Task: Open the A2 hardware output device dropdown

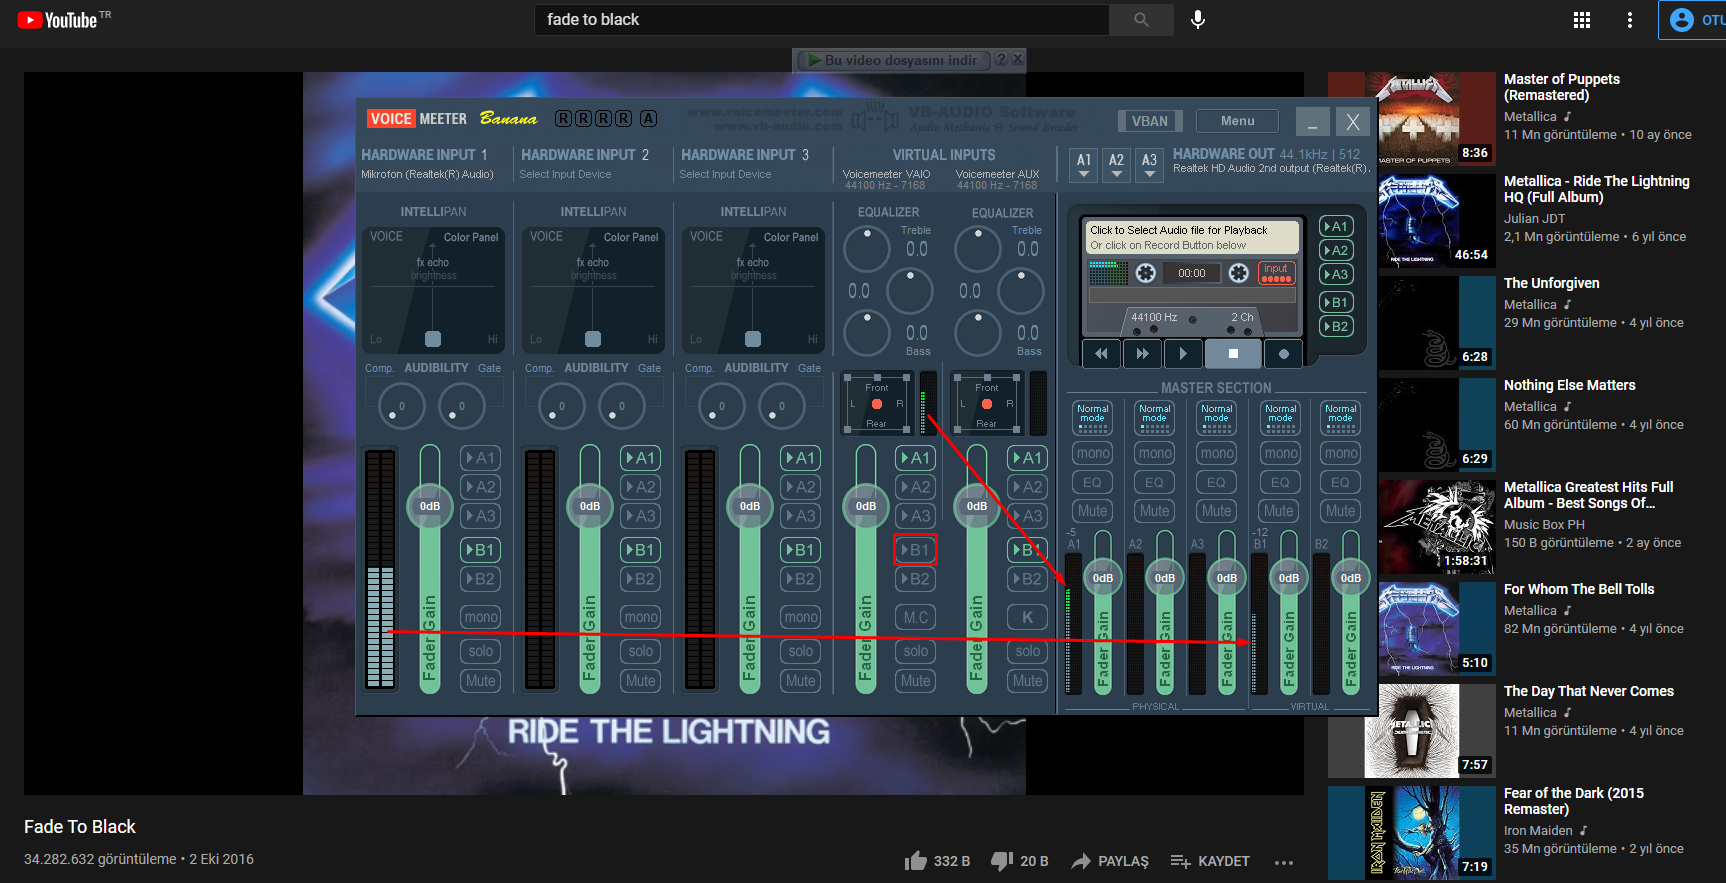Action: click(x=1117, y=165)
